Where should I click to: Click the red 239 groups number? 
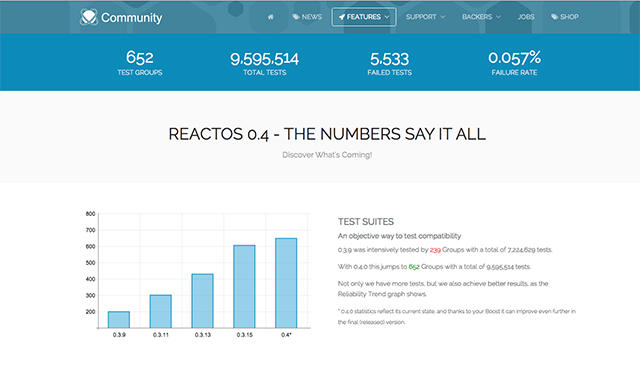[435, 250]
